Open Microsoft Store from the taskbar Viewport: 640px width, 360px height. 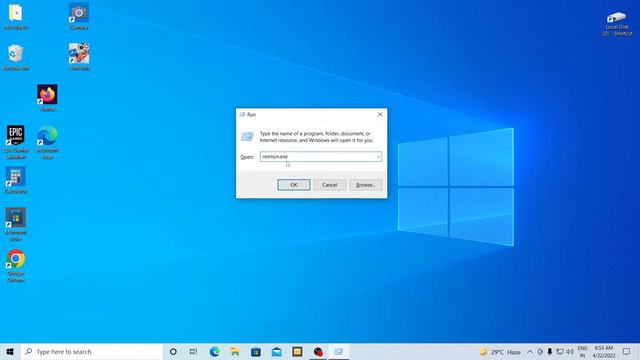[256, 351]
